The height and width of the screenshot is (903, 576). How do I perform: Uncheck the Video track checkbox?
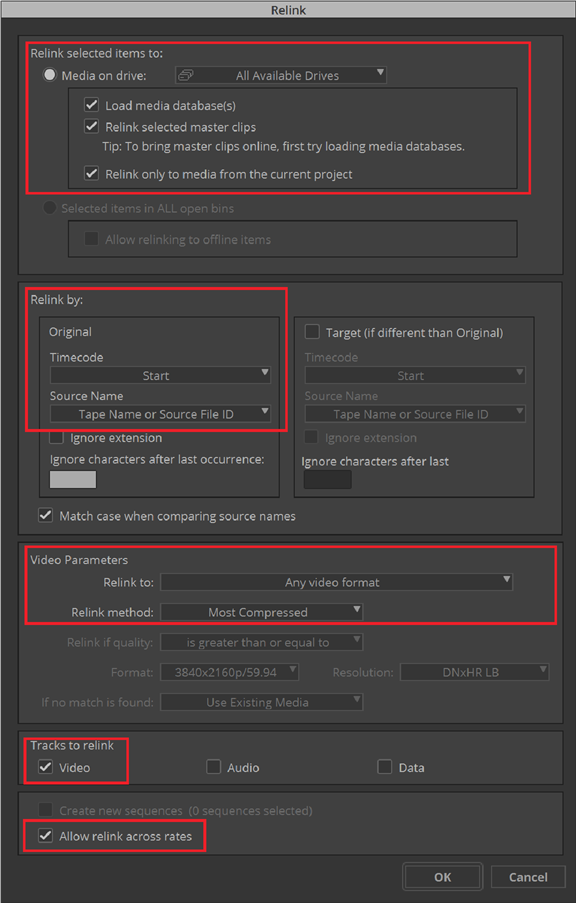click(46, 767)
